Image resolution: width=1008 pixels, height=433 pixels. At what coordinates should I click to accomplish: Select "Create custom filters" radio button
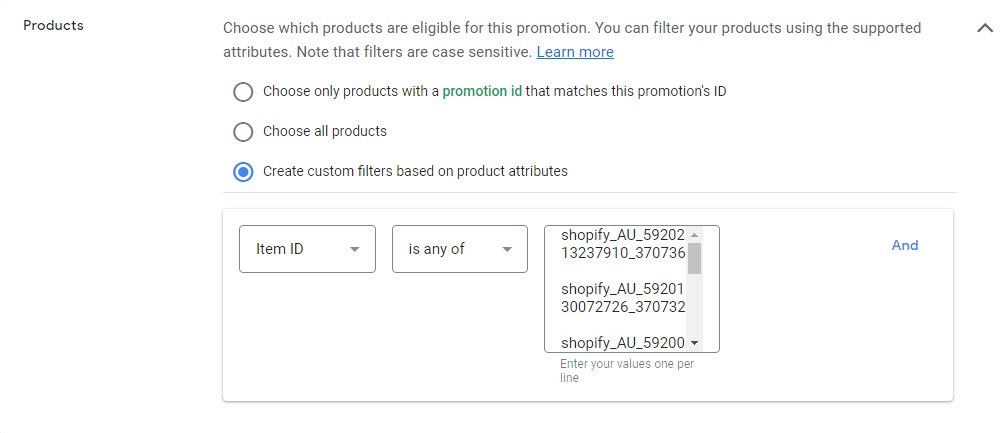[x=243, y=172]
